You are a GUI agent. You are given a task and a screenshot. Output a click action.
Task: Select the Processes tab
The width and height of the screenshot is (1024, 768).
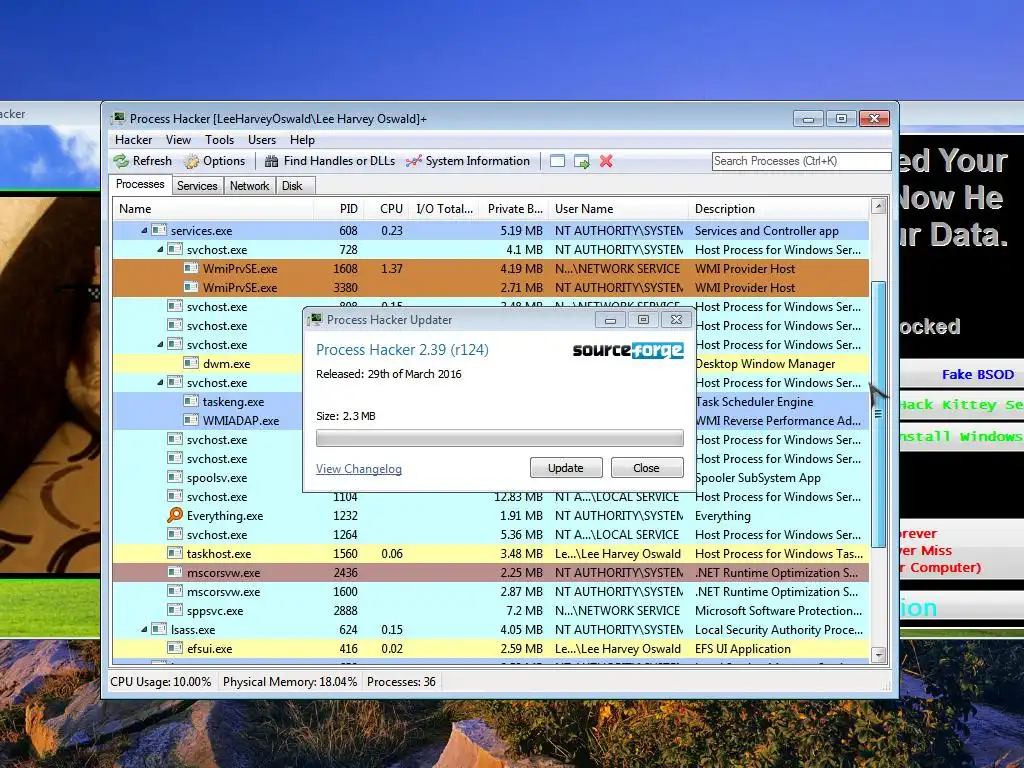pos(140,184)
